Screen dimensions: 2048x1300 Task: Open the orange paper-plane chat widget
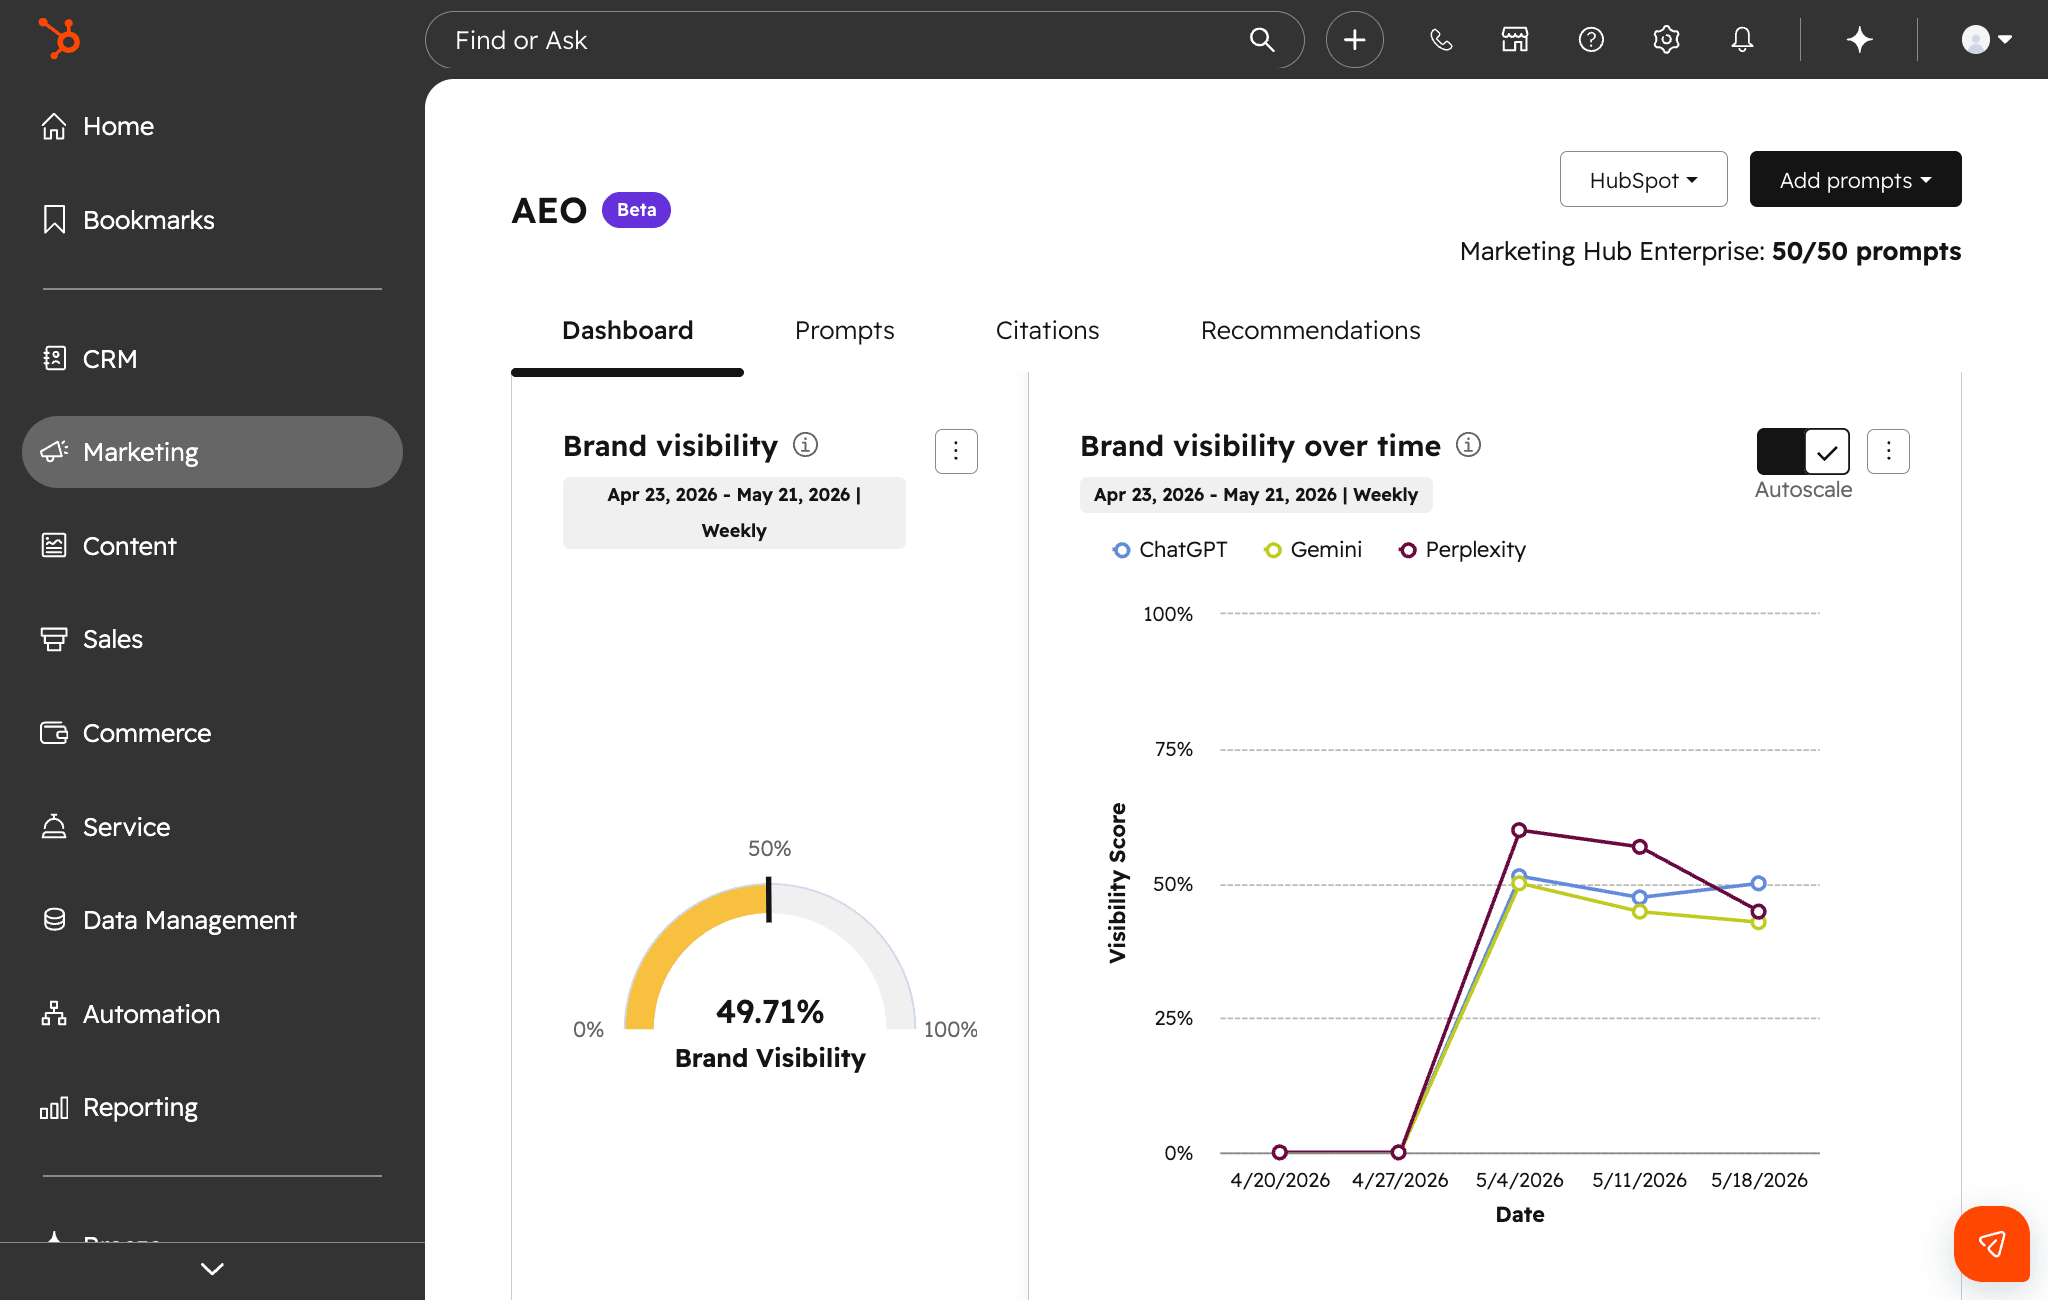[1991, 1243]
